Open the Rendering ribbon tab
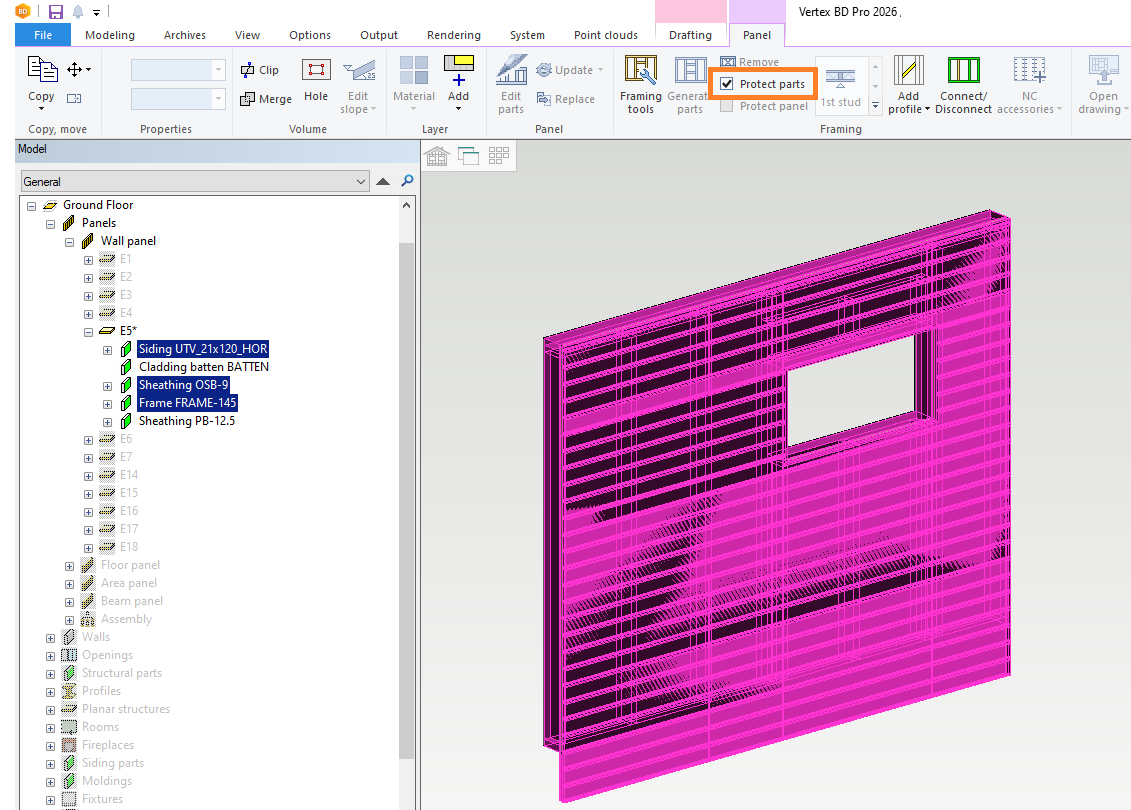The width and height of the screenshot is (1131, 810). coord(453,35)
